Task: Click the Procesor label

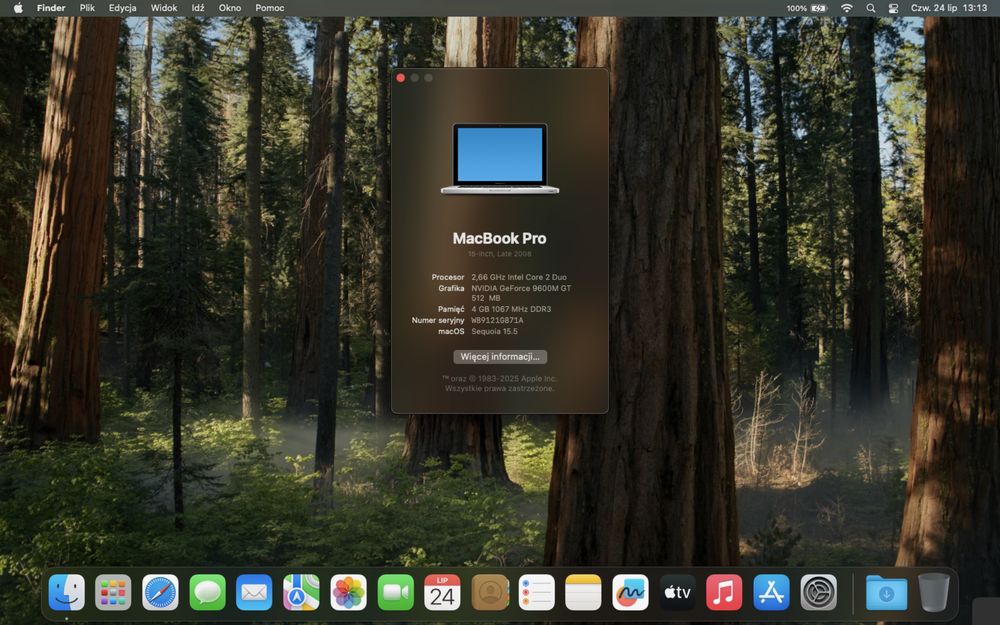Action: 448,277
